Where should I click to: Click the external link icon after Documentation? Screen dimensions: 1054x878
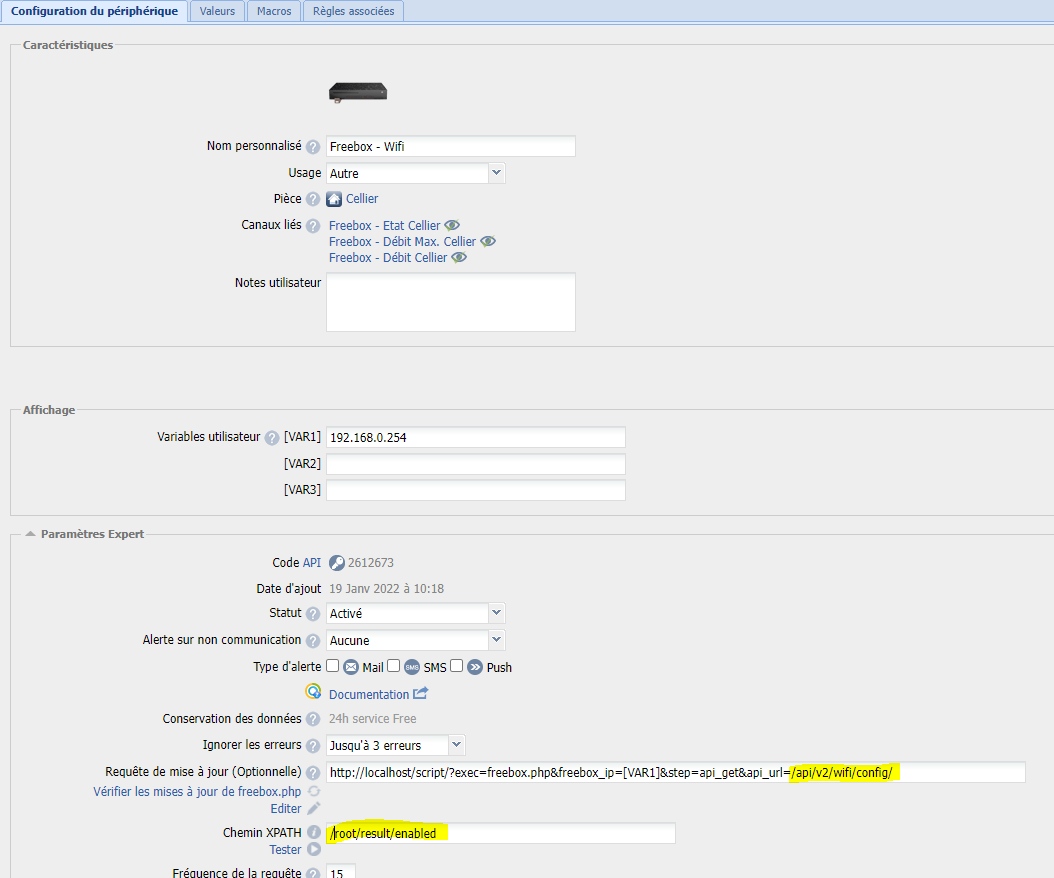pyautogui.click(x=420, y=694)
